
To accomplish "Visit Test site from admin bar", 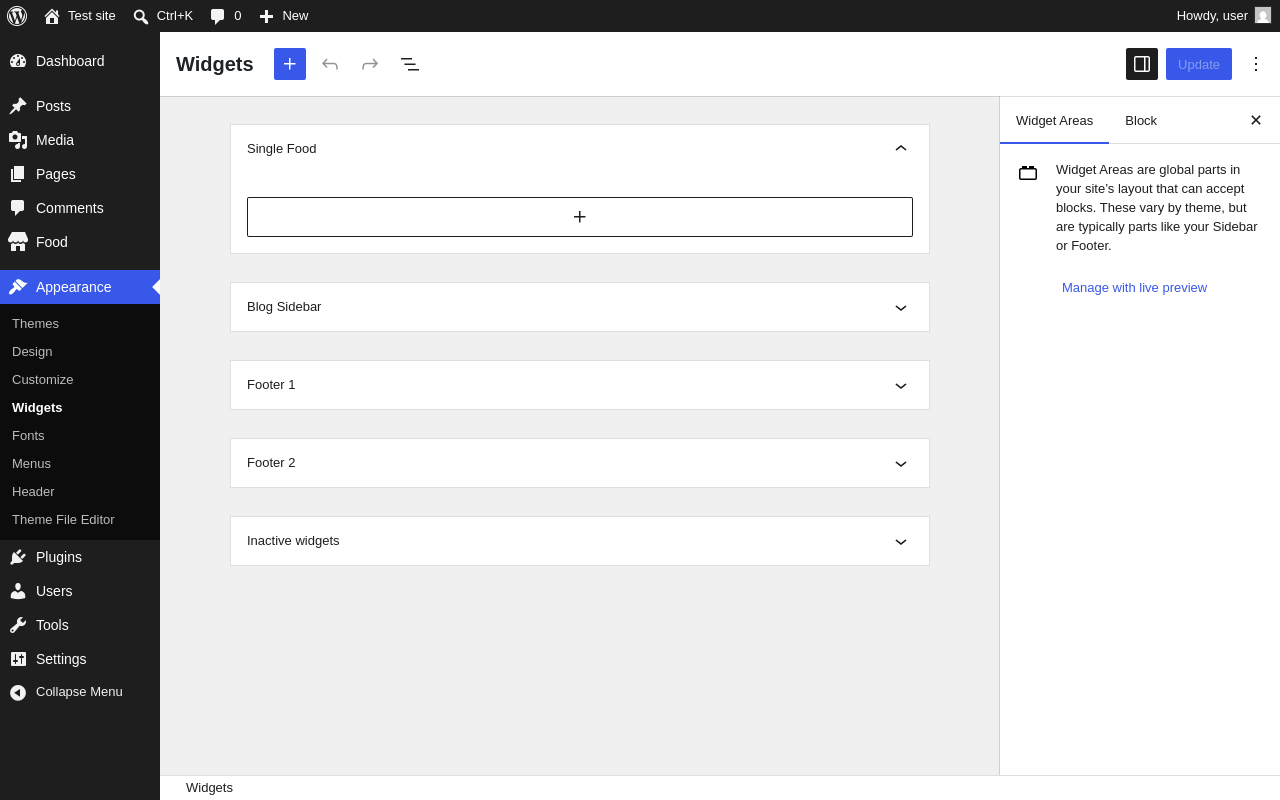I will [80, 16].
